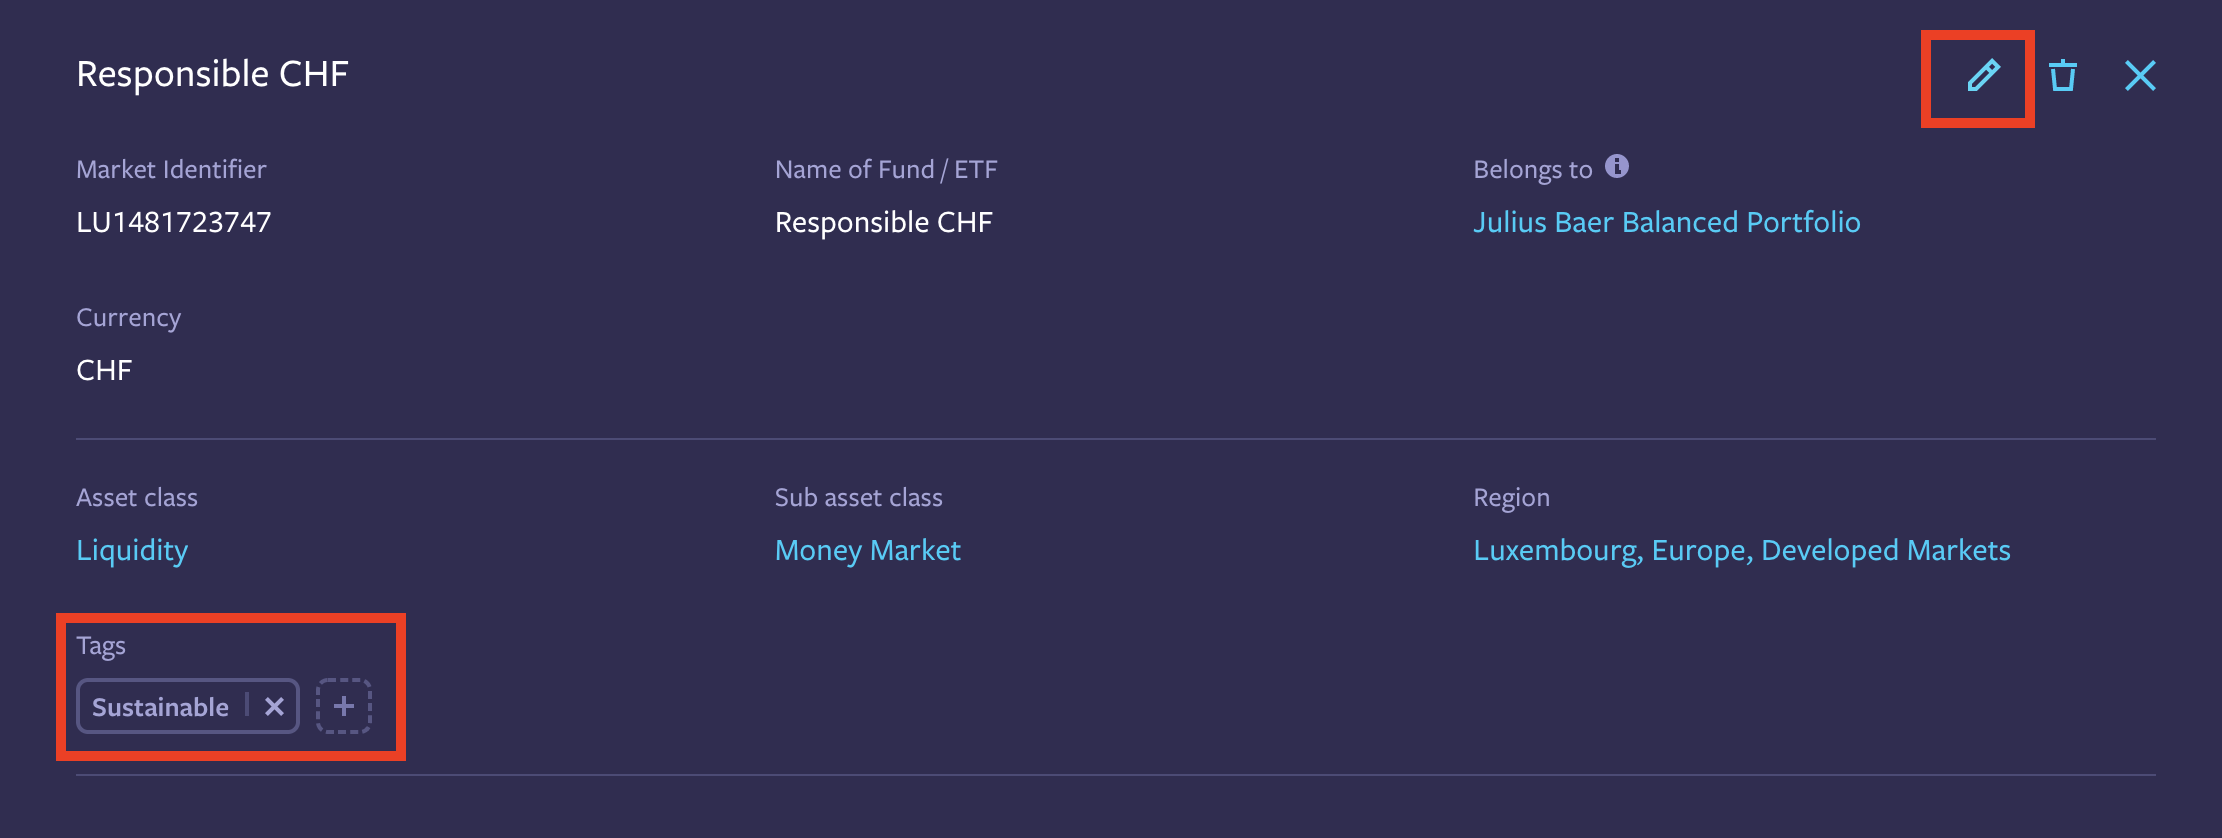
Task: Remove the Sustainable tag with its X
Action: 274,706
